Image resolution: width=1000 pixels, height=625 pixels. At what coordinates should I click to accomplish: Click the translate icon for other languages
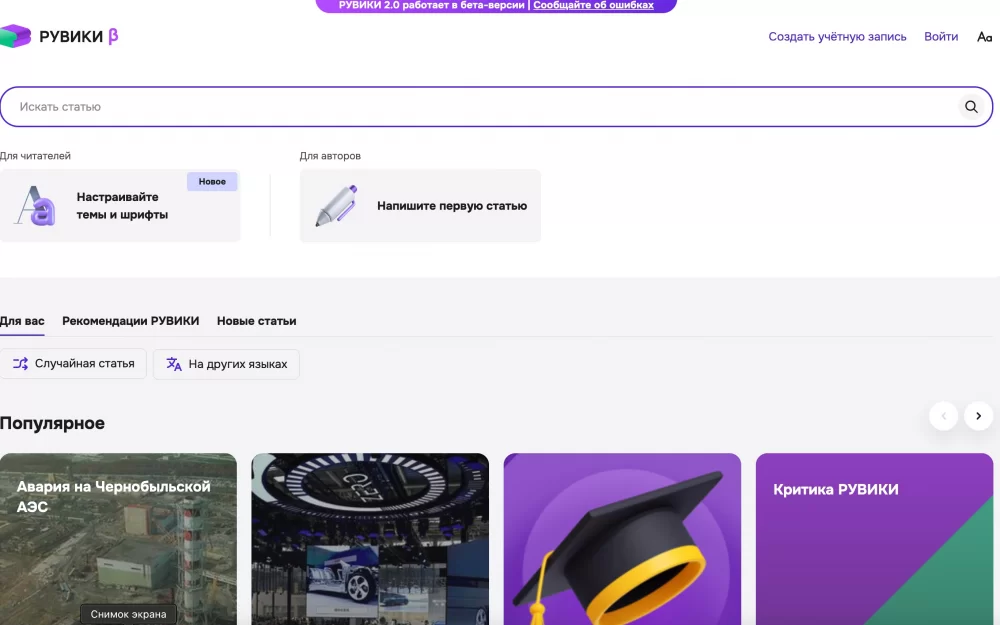coord(174,364)
